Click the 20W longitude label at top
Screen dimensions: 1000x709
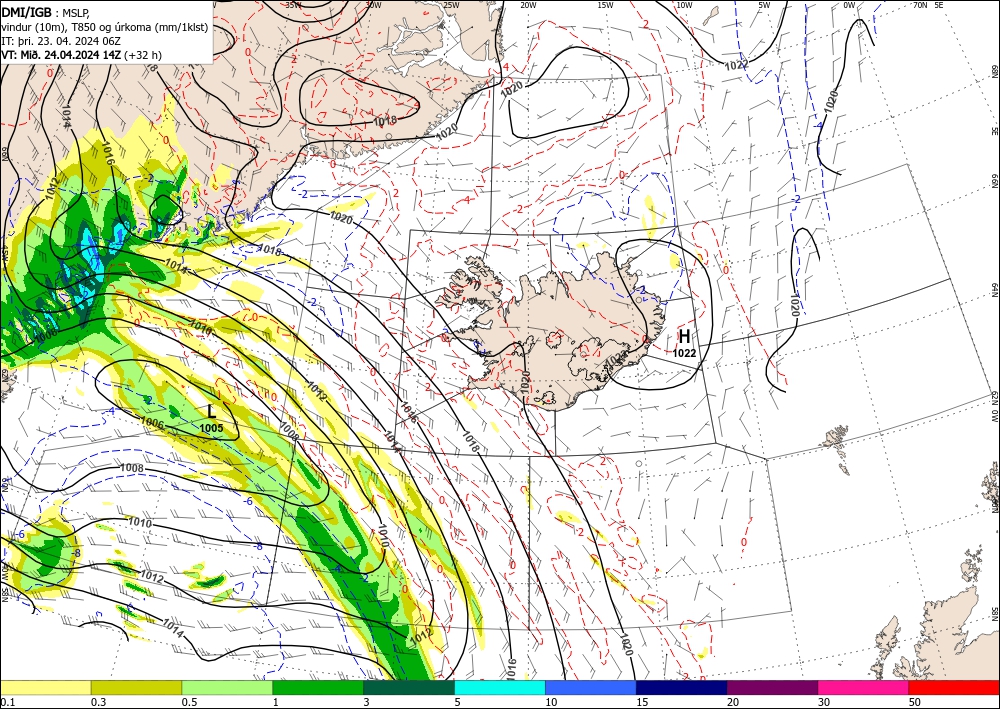tap(528, 5)
